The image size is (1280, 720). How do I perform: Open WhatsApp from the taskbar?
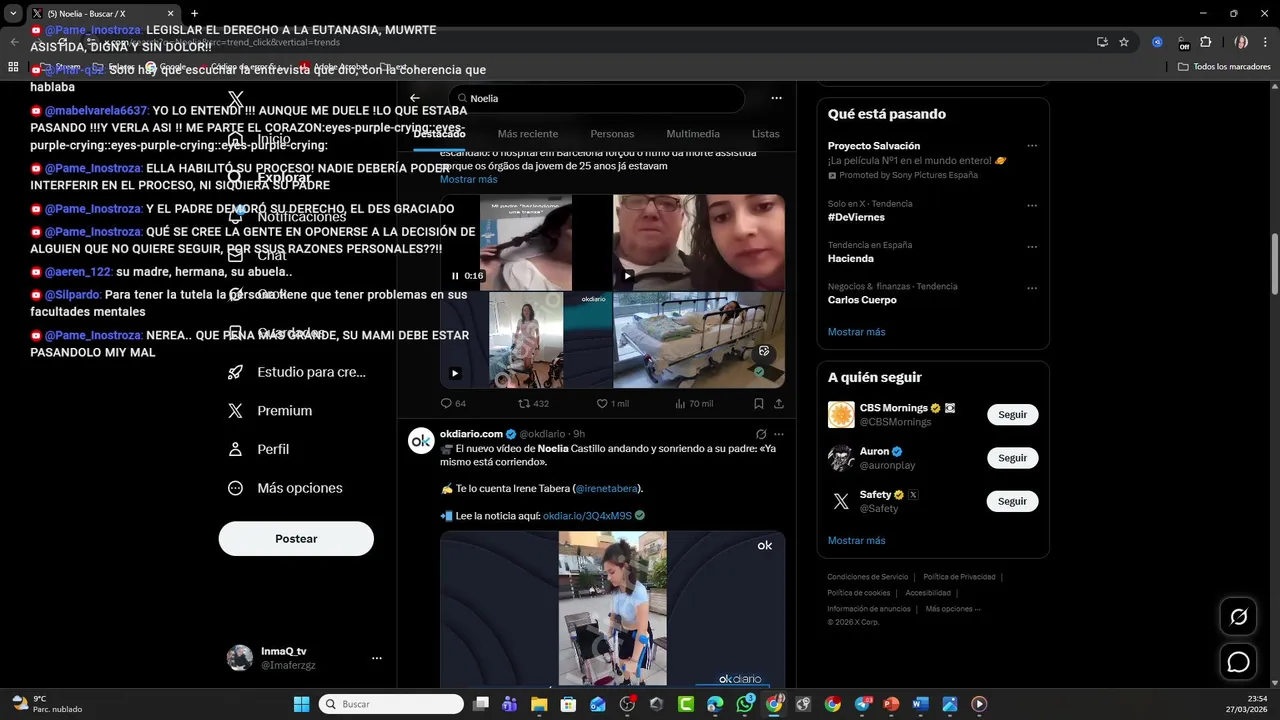[x=745, y=704]
